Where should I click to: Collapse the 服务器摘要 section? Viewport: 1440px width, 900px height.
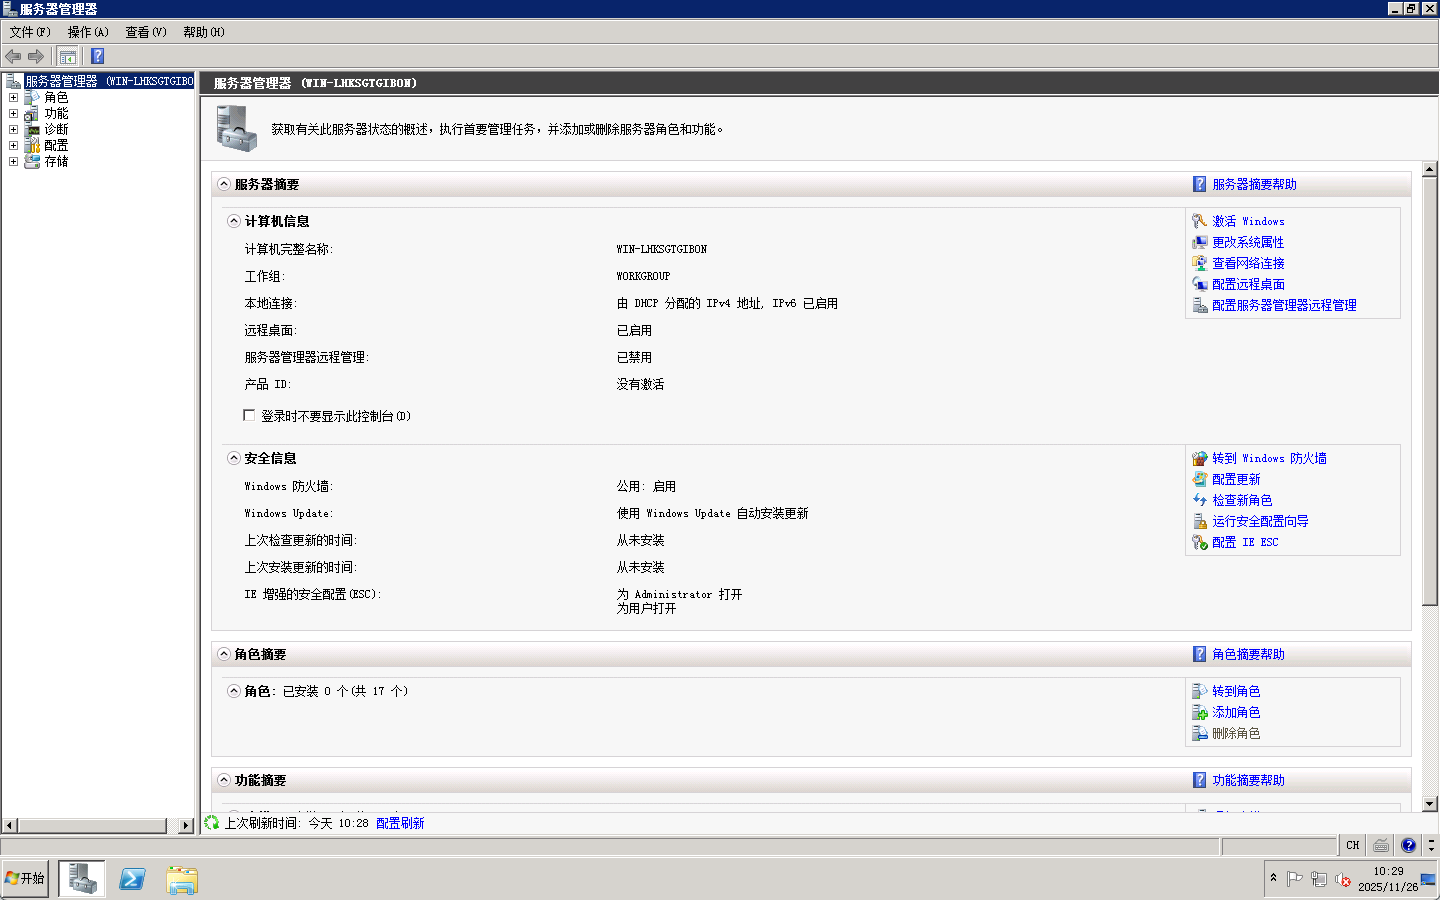tap(224, 184)
